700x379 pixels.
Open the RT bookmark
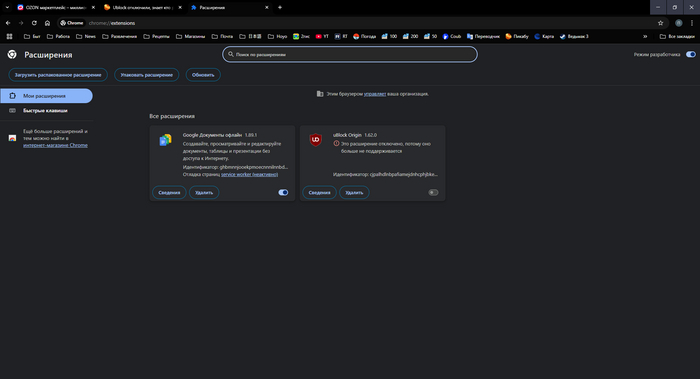[x=341, y=37]
